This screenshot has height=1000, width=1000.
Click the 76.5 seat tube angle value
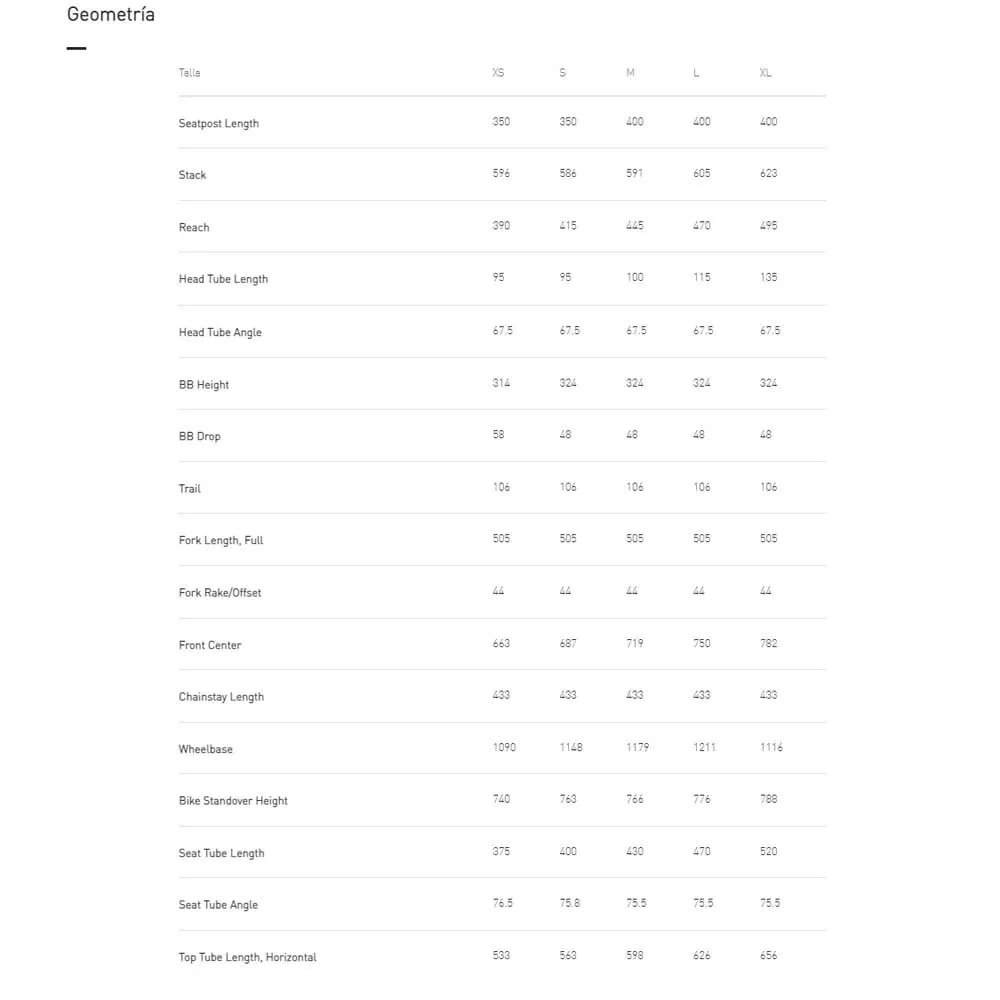point(502,903)
